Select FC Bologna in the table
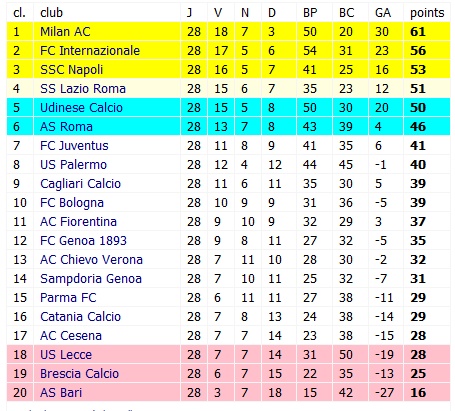 click(x=72, y=203)
